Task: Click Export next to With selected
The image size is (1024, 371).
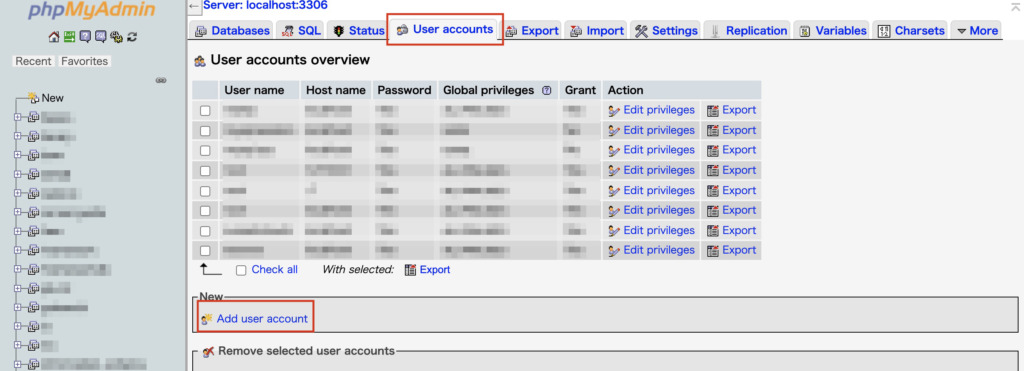Action: tap(435, 269)
